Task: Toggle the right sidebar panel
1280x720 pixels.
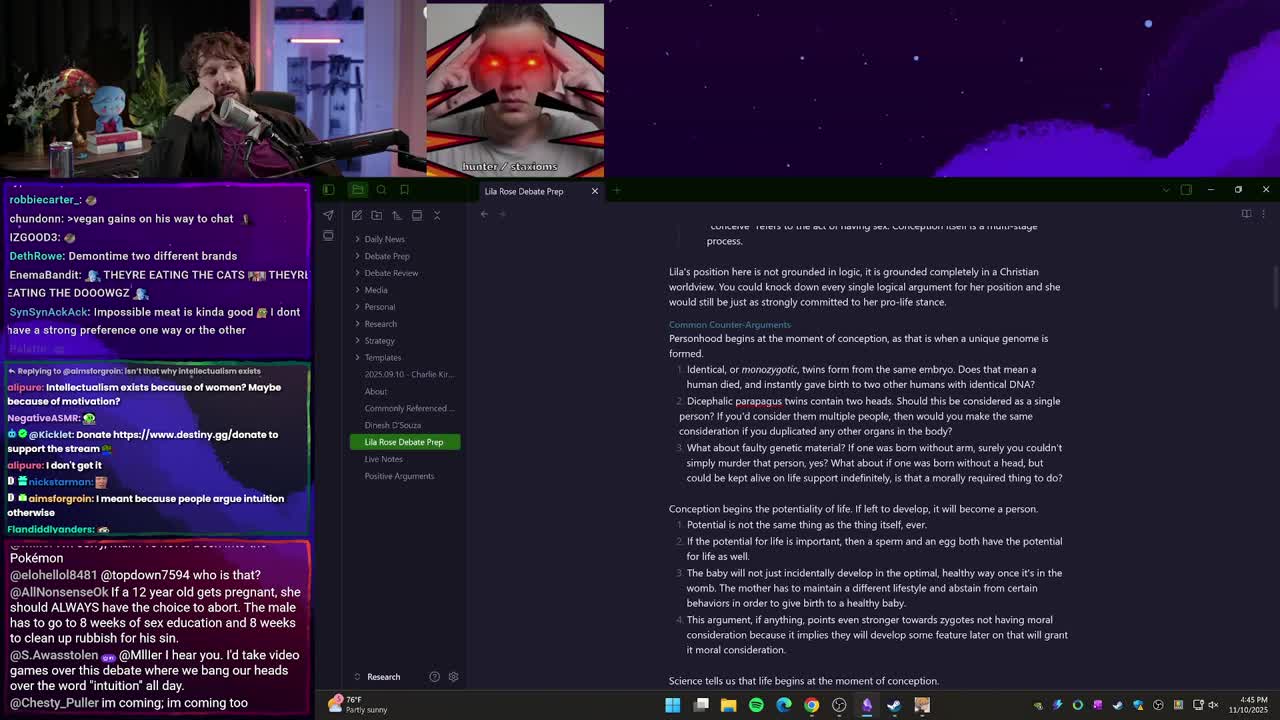Action: 1186,190
